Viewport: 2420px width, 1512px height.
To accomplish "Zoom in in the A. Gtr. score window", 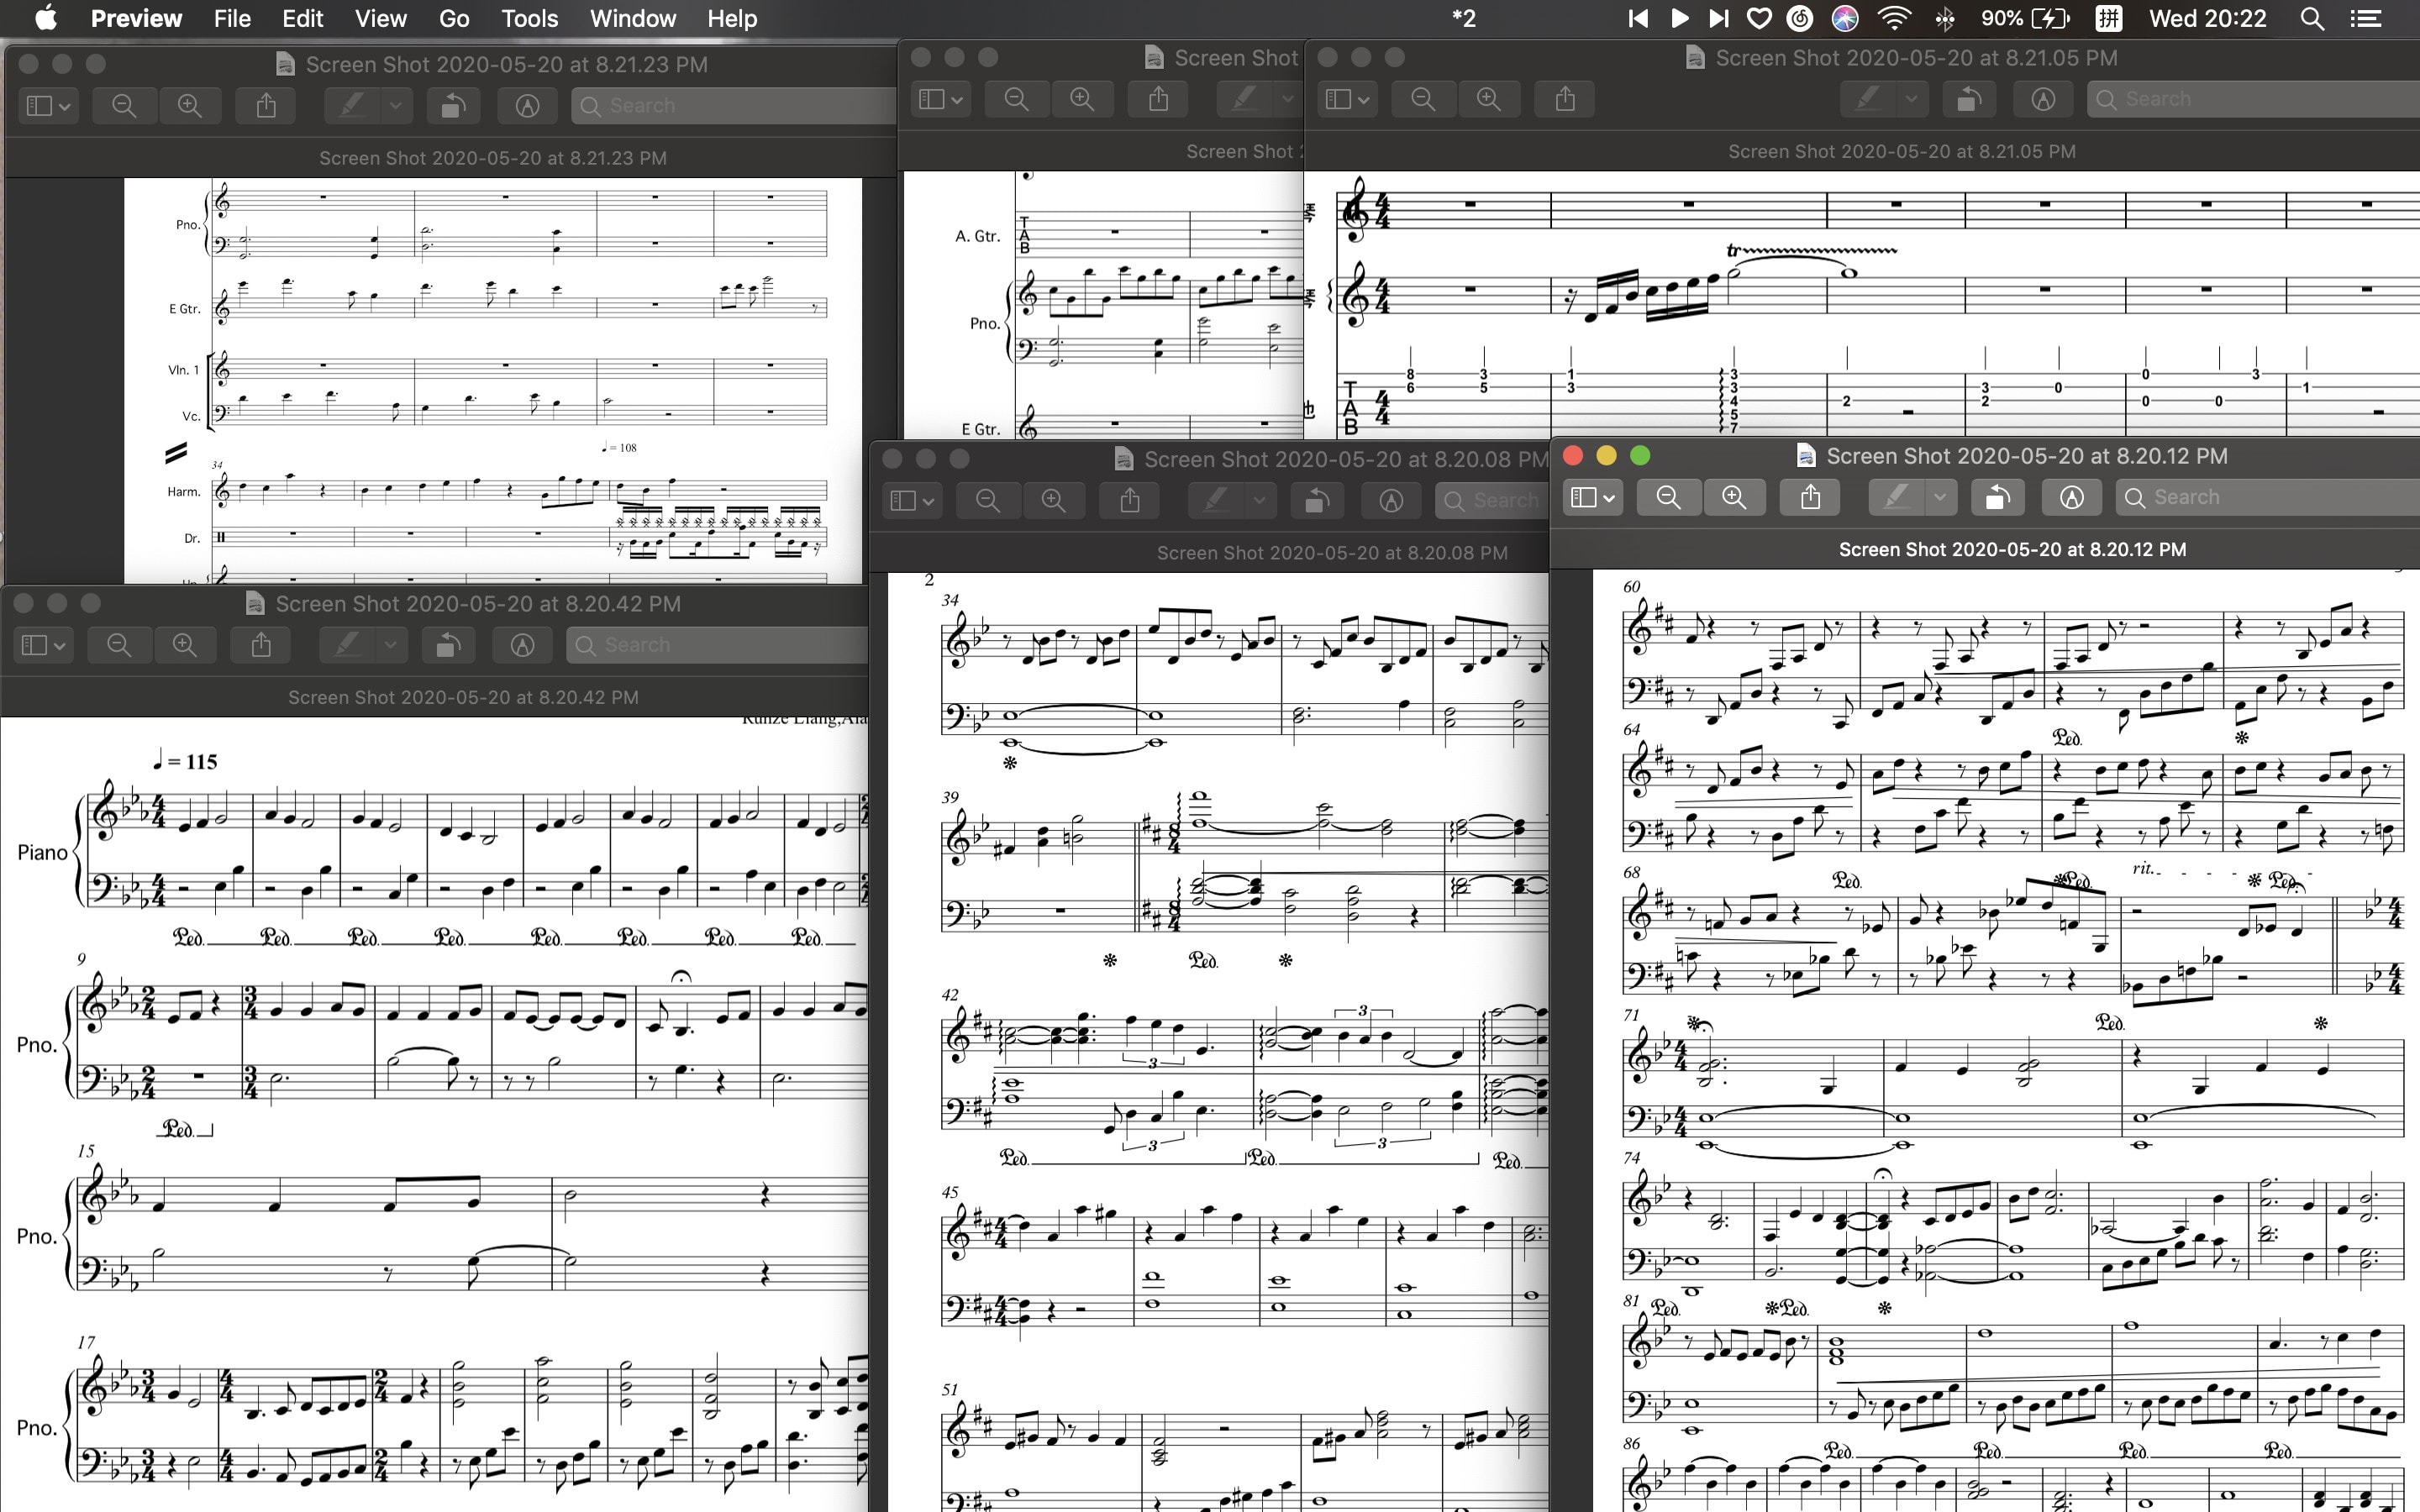I will [1081, 99].
